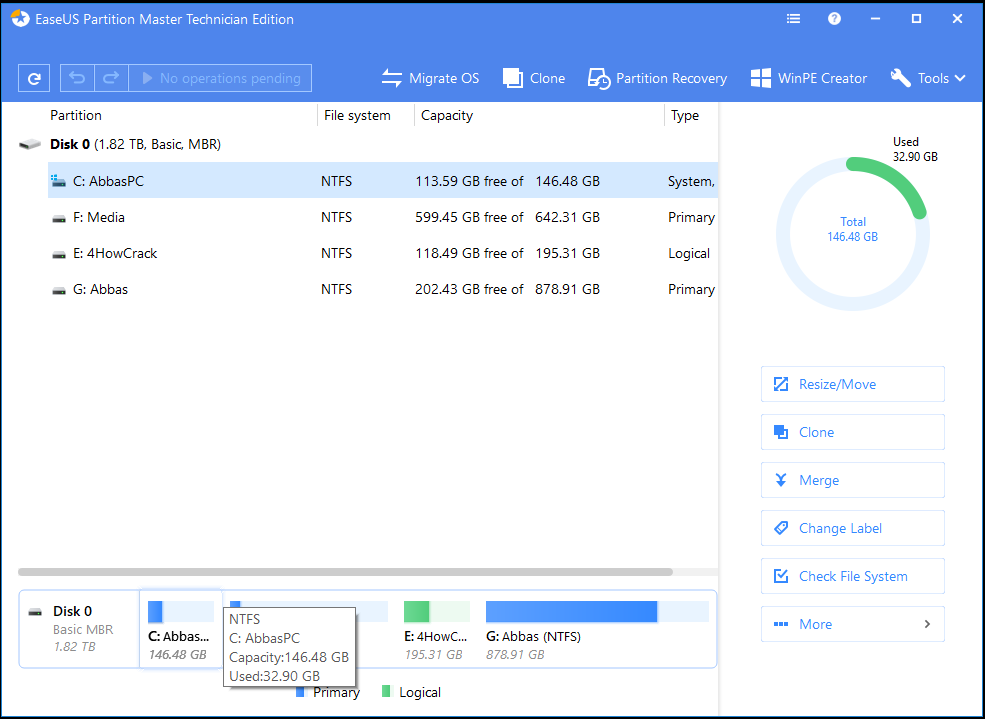Select the C: AbbasPC partition row

coord(383,181)
